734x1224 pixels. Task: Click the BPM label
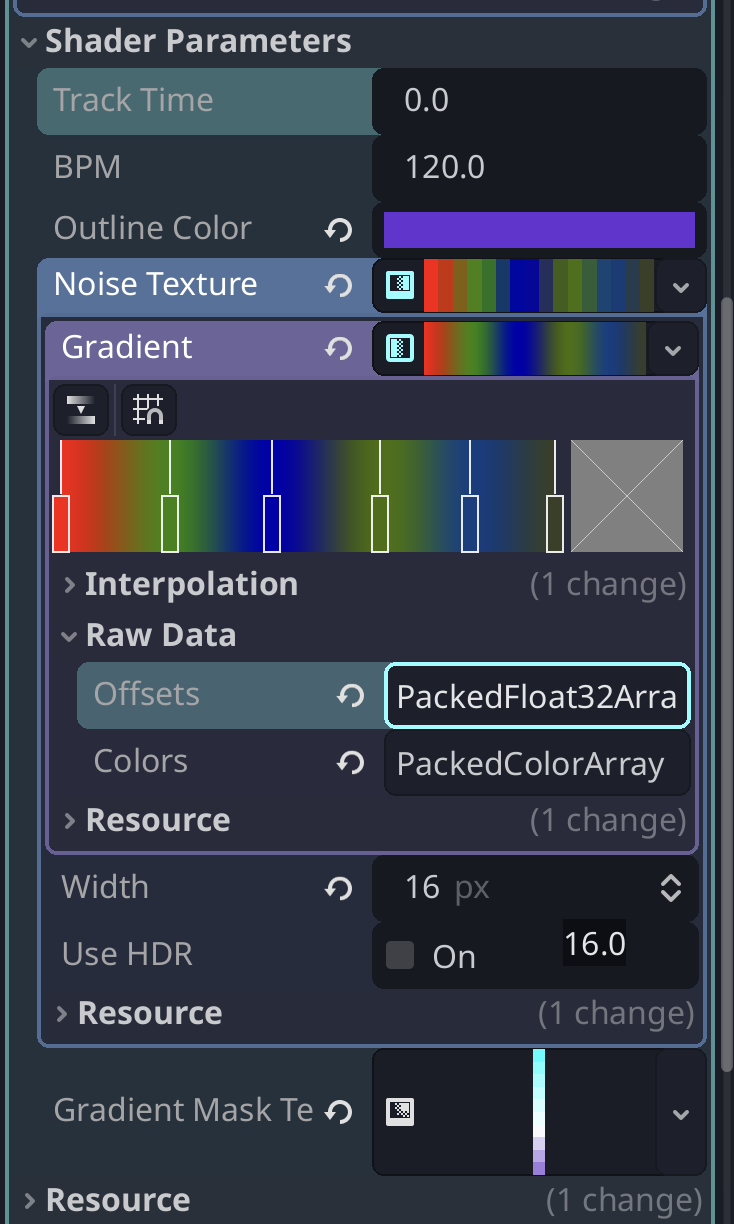tap(87, 167)
